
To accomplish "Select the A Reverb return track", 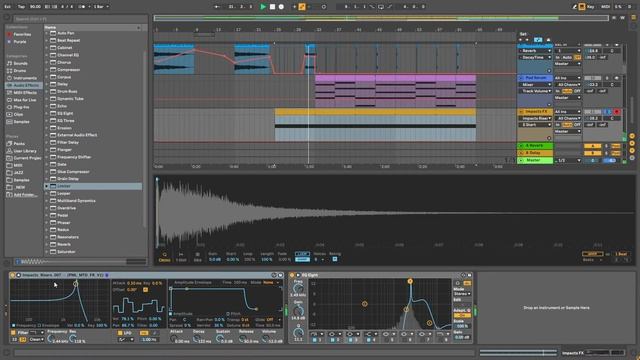I will point(535,146).
